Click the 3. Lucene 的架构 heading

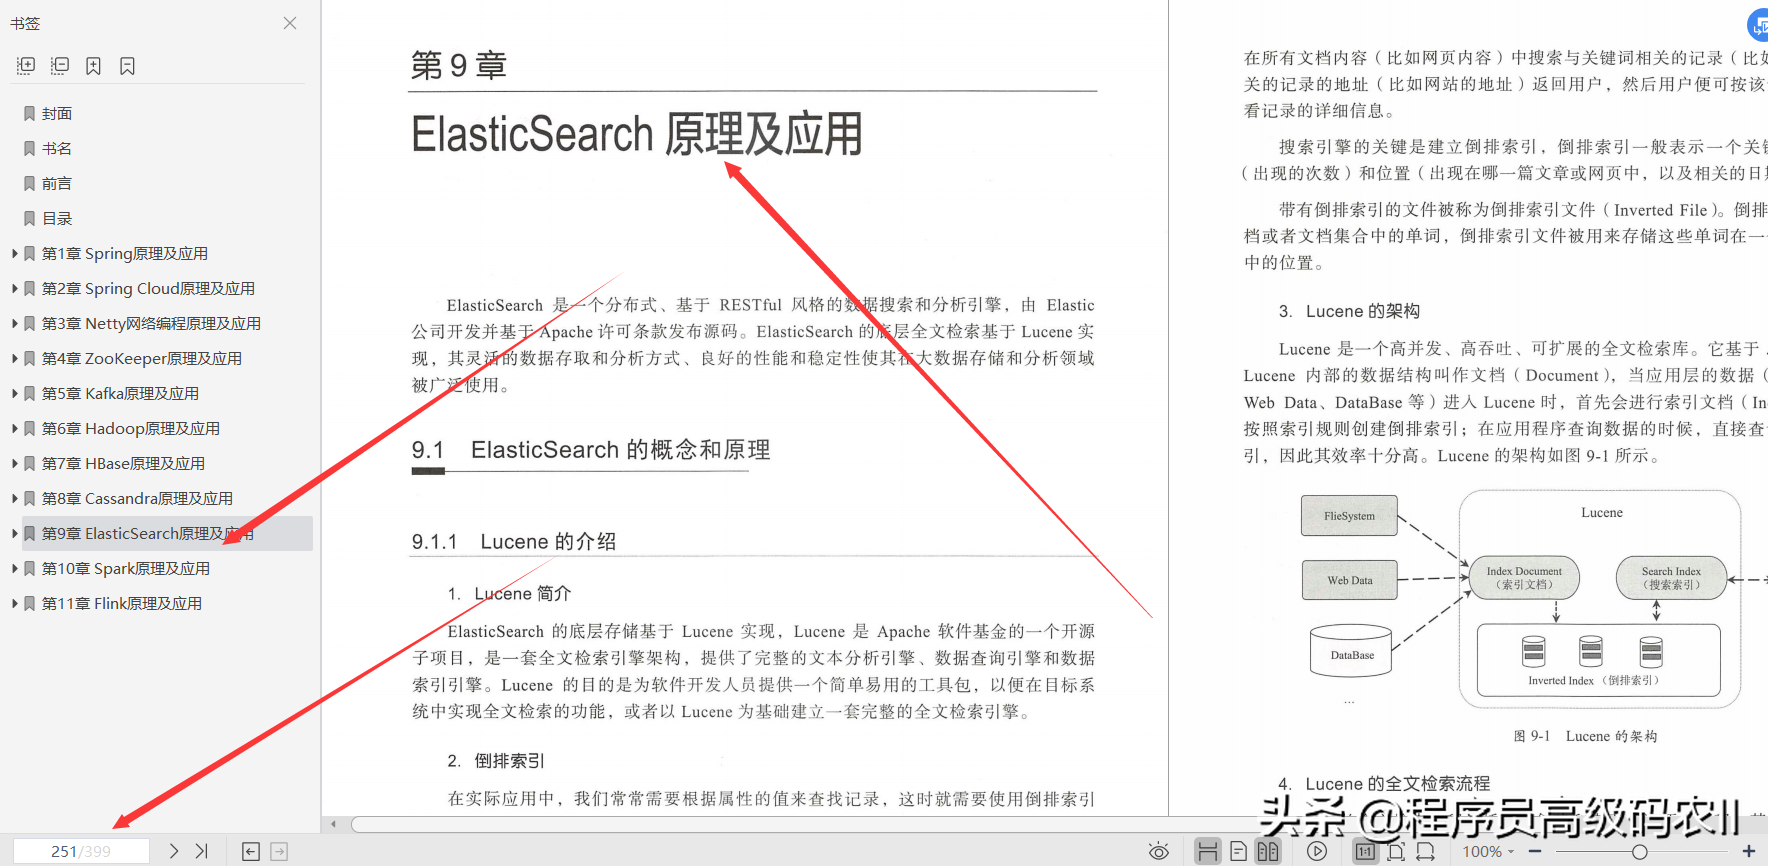point(1349,311)
